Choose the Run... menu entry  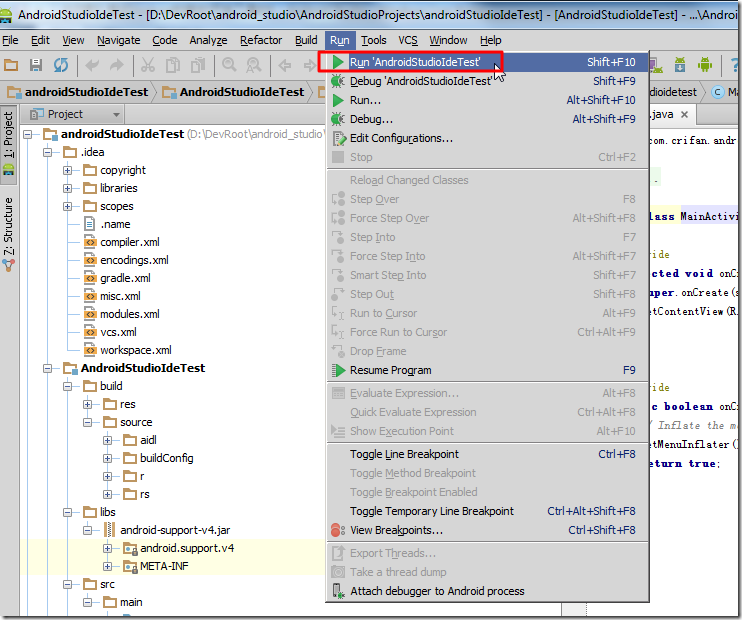pos(487,100)
